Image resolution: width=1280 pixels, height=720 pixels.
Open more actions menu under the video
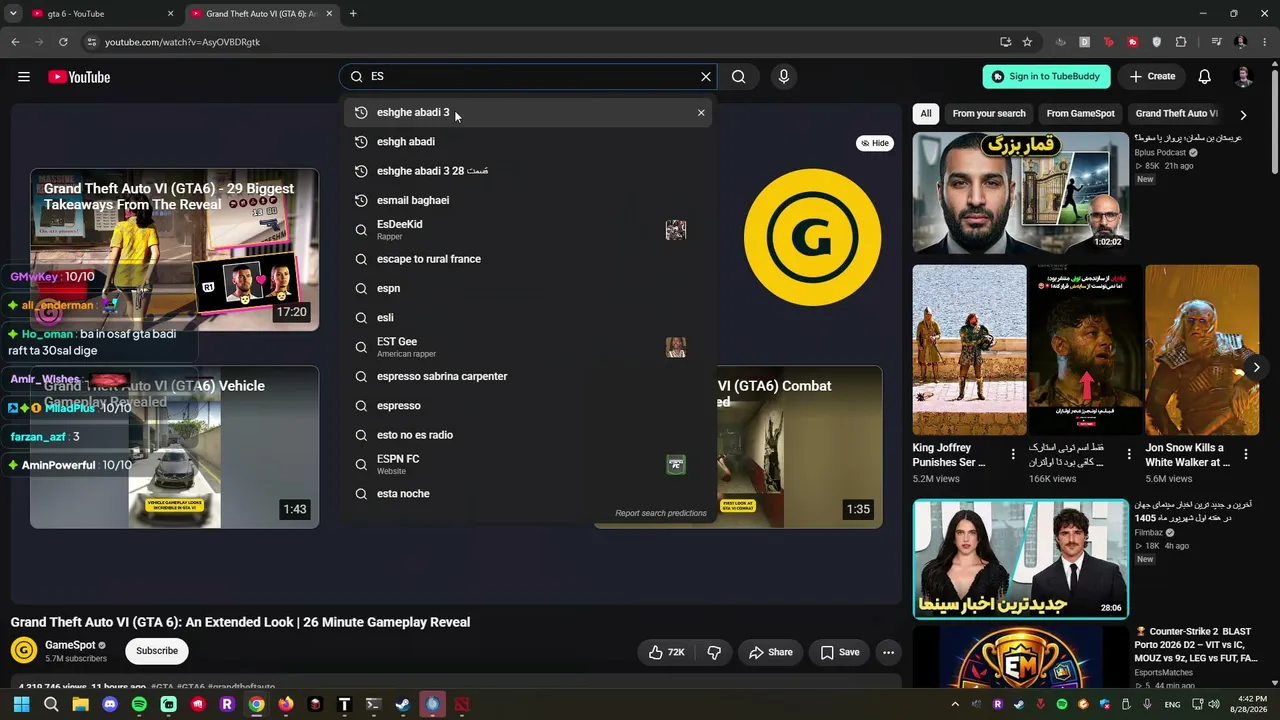click(888, 652)
